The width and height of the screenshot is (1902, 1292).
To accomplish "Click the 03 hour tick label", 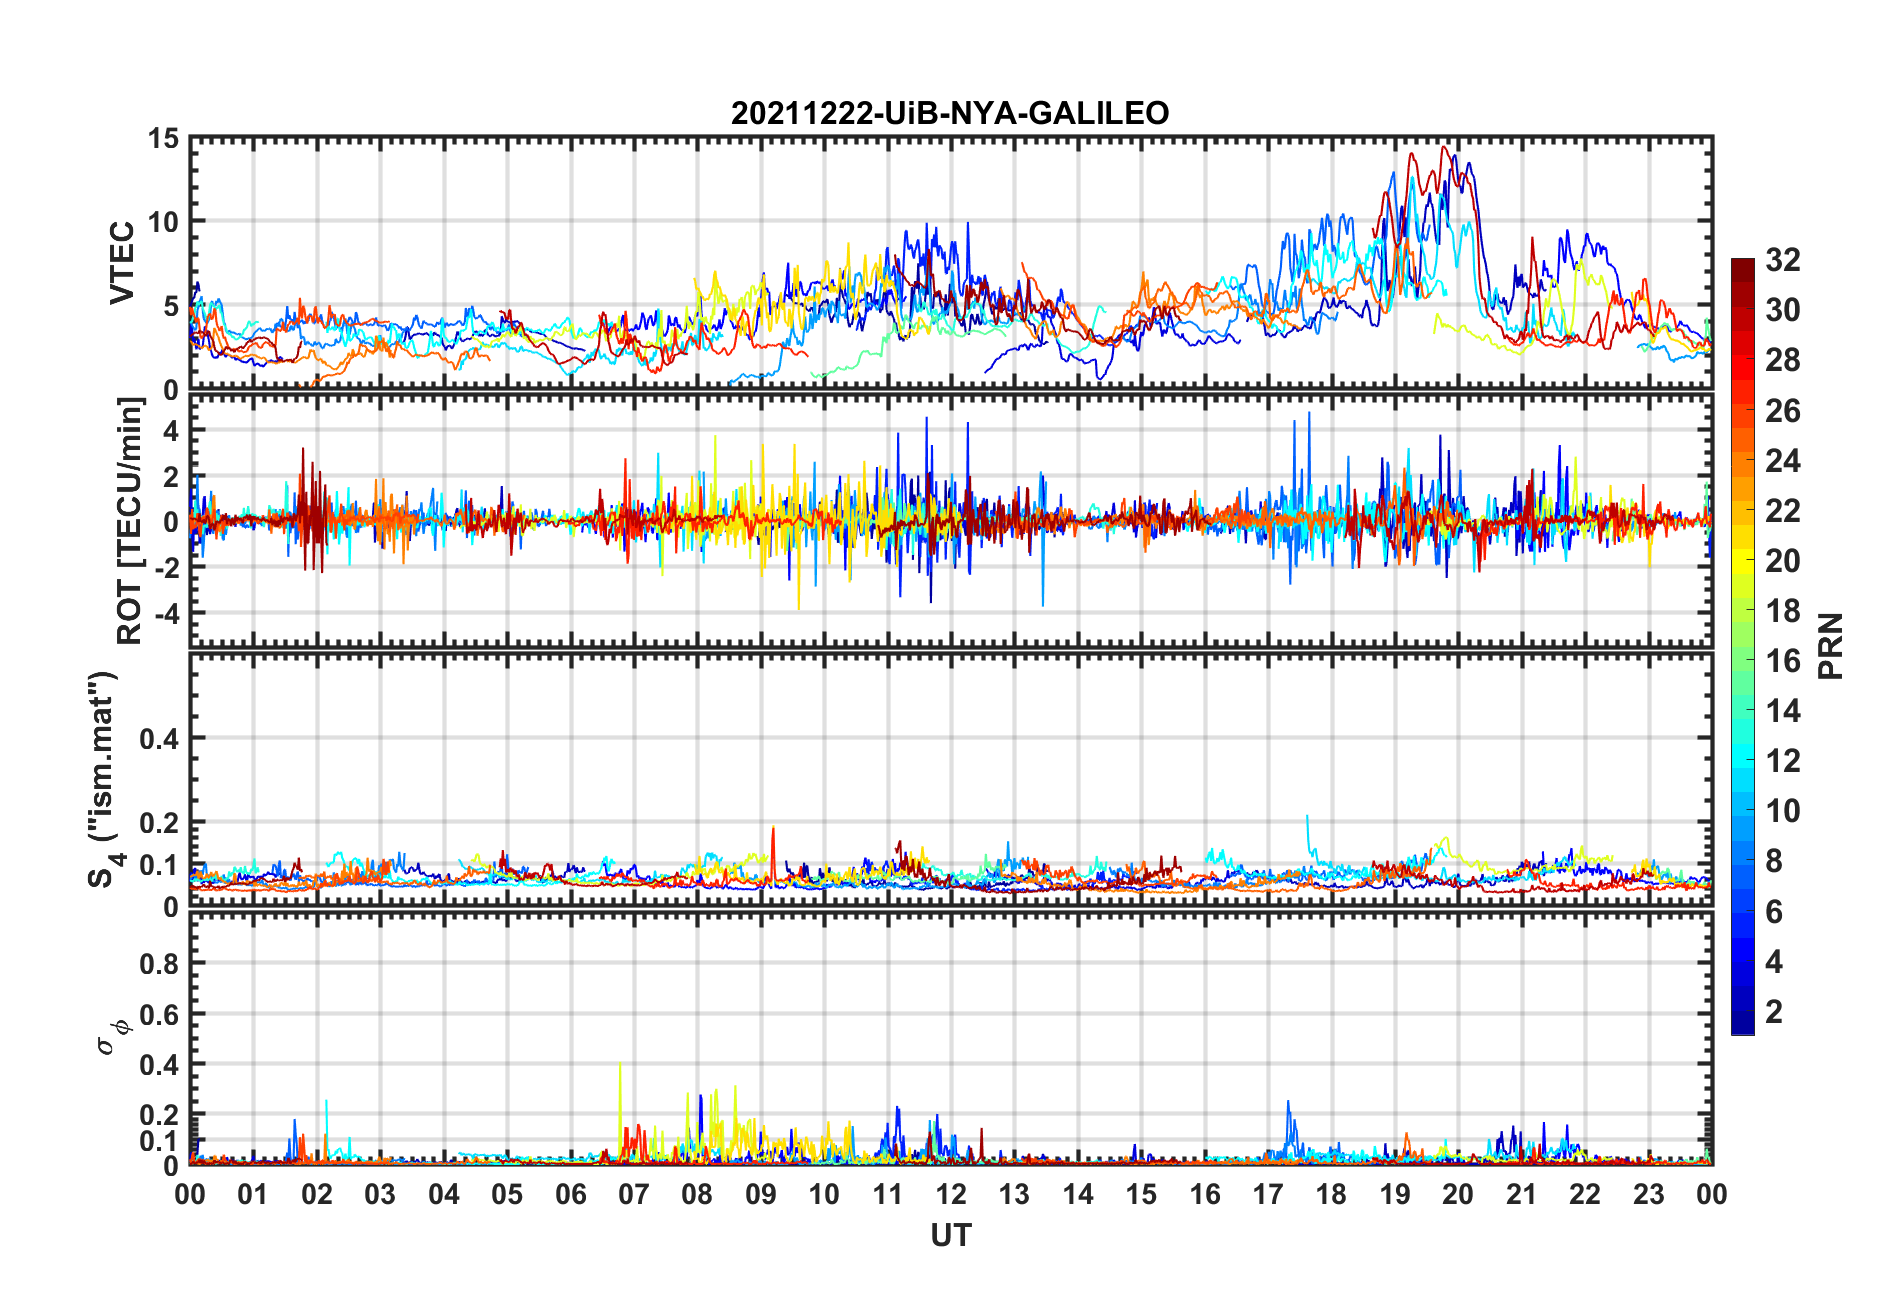I will click(x=380, y=1194).
